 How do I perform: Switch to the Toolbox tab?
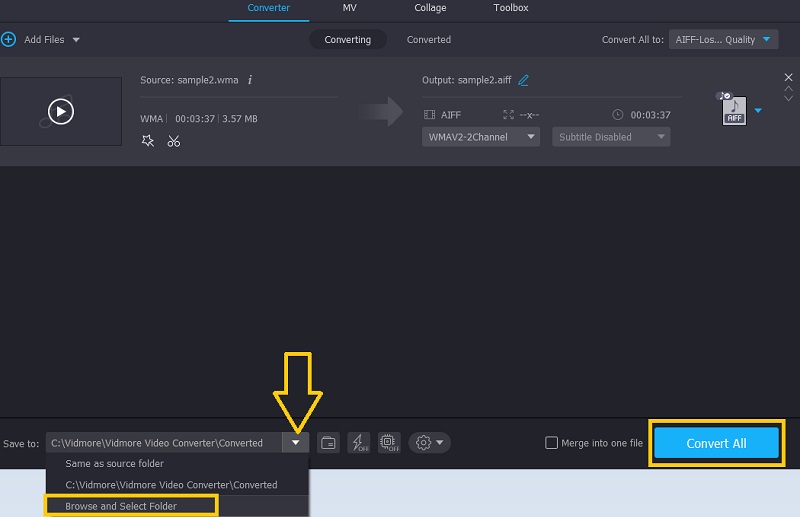pos(510,8)
